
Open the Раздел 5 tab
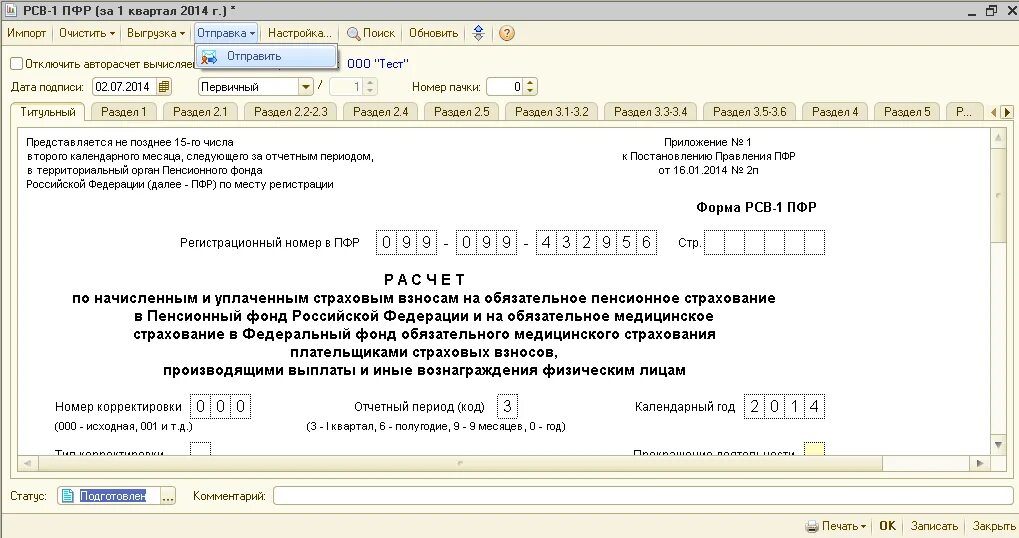point(907,112)
